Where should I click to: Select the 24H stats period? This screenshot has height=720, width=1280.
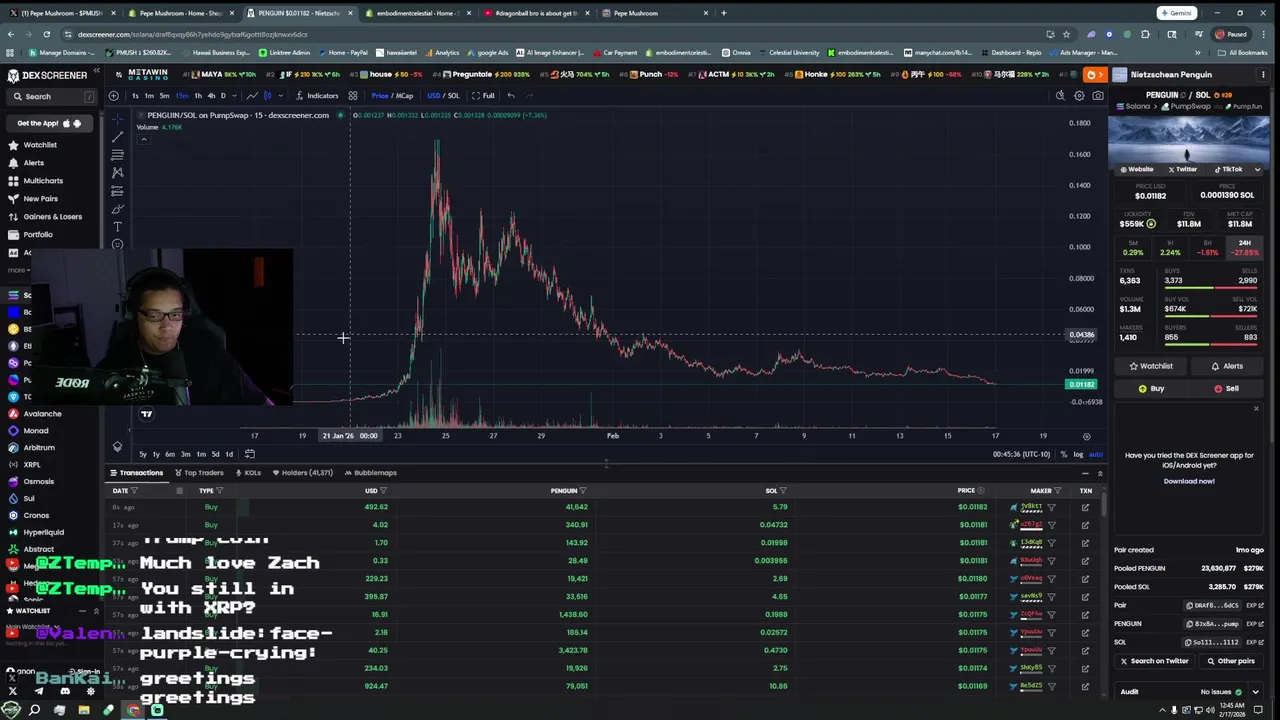pyautogui.click(x=1245, y=248)
